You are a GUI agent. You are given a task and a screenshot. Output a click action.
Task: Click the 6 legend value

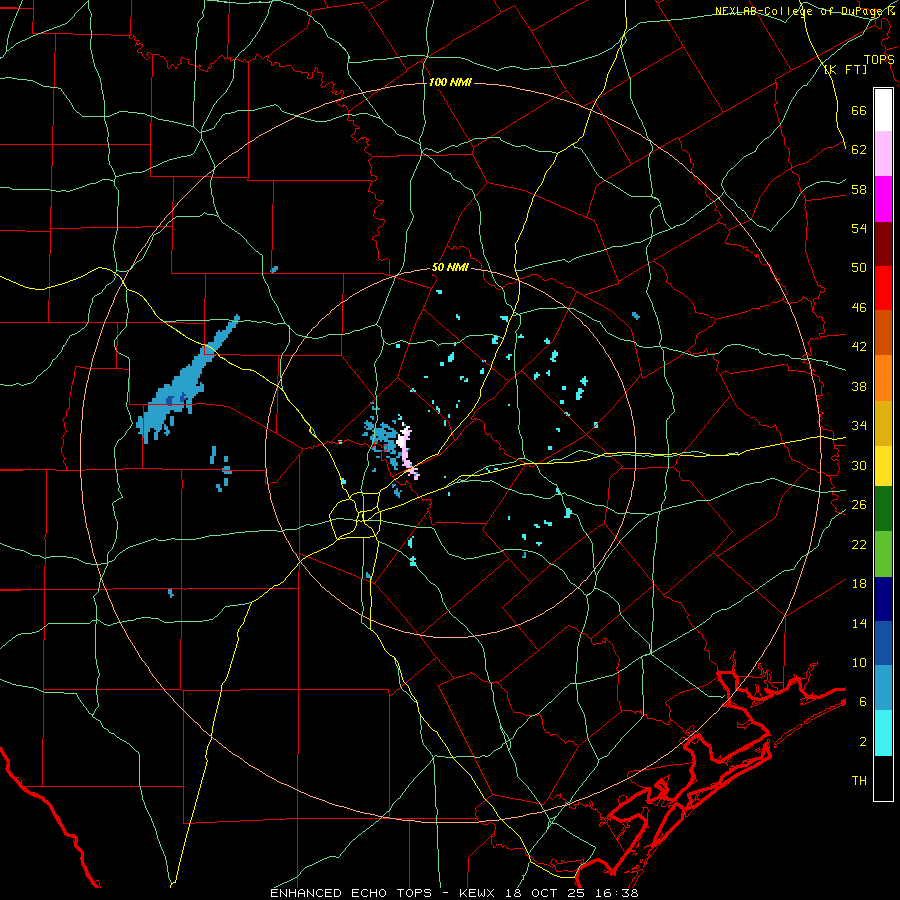pos(862,701)
